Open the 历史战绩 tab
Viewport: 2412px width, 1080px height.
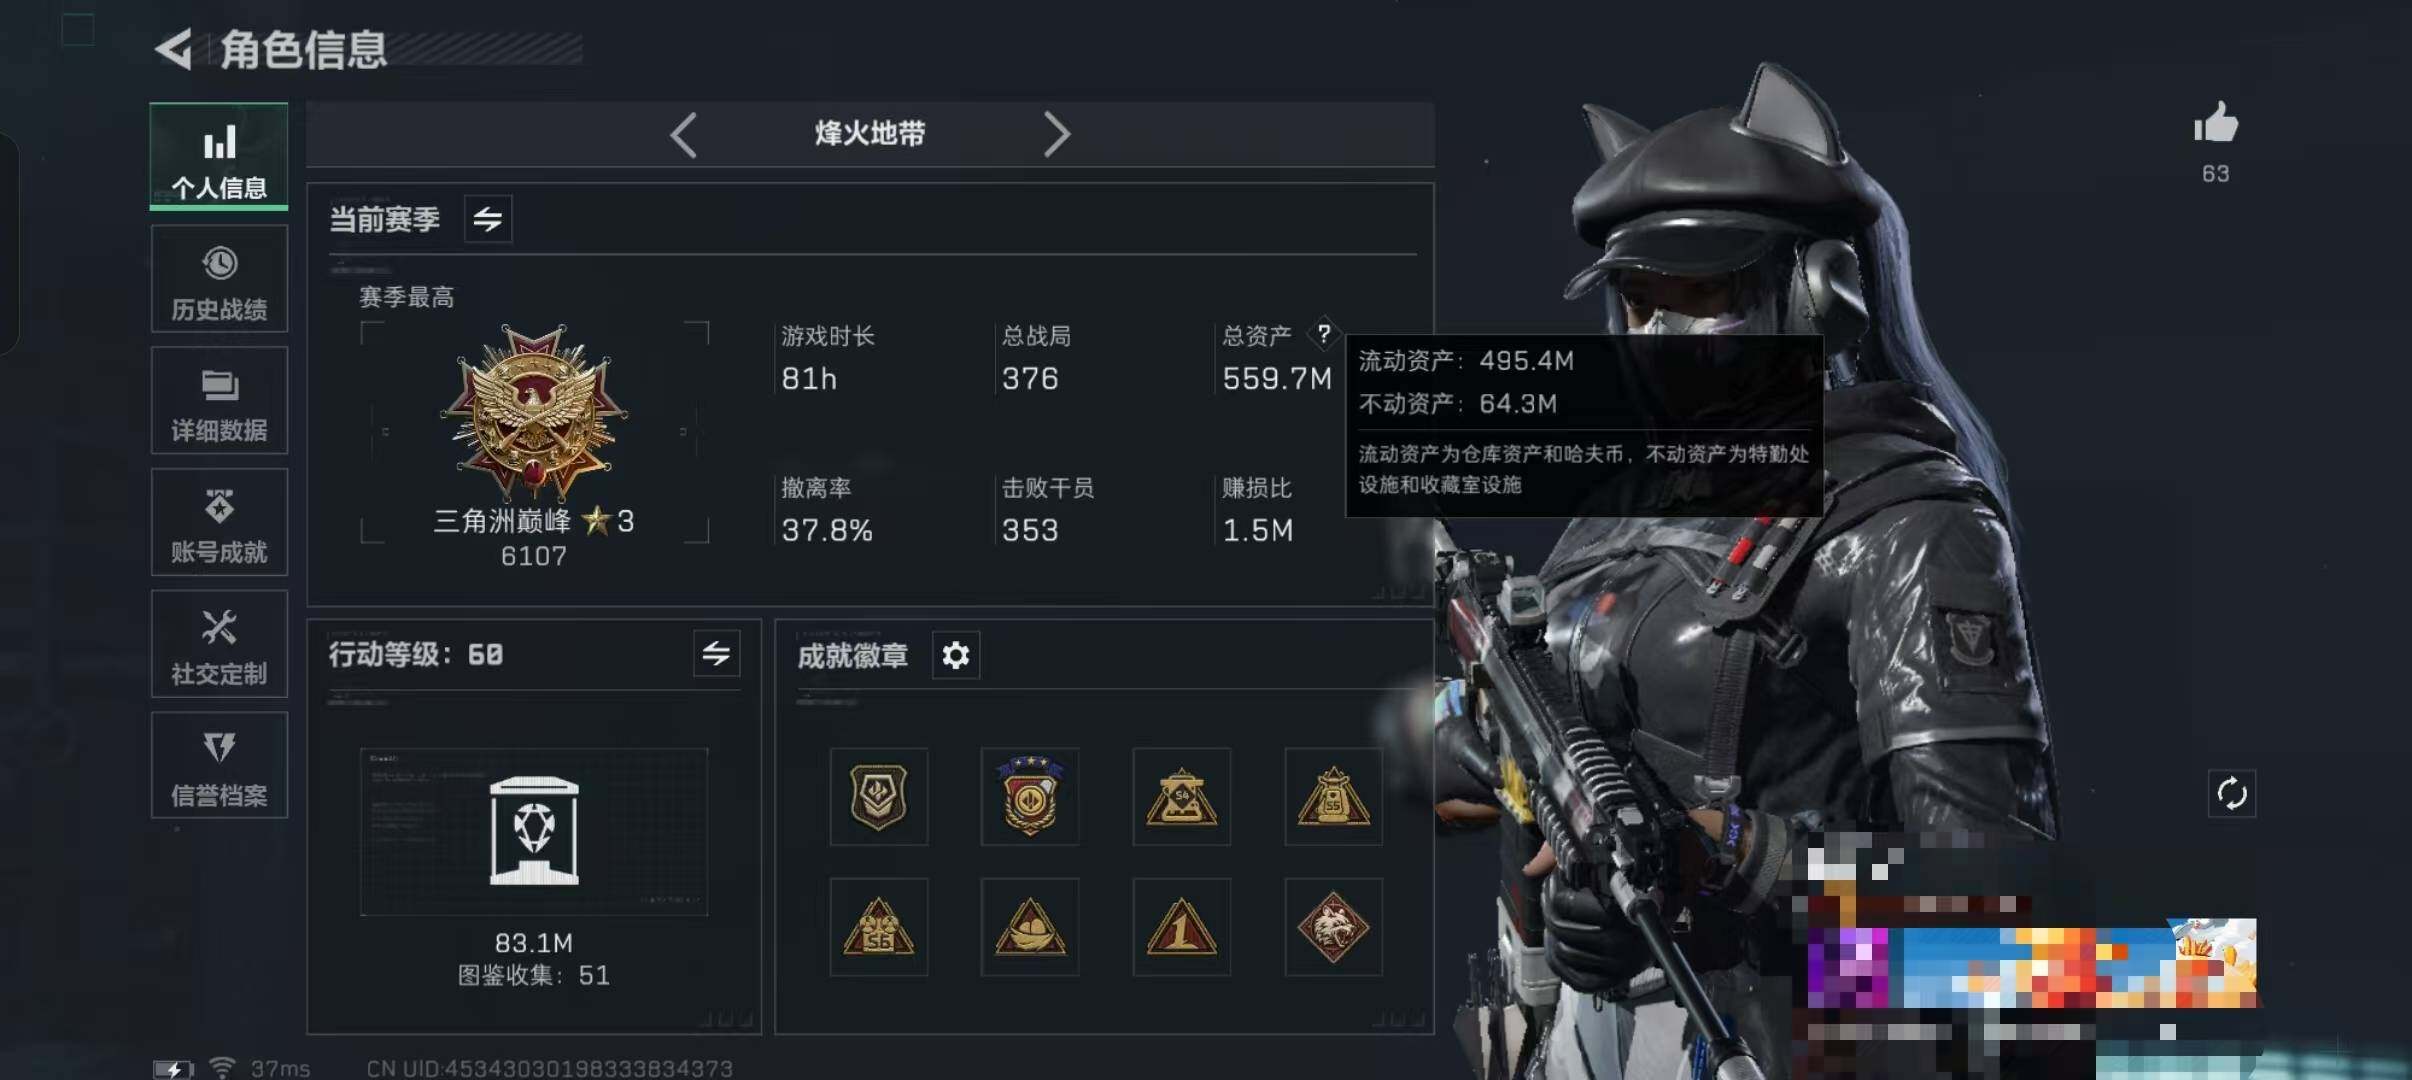pos(219,278)
